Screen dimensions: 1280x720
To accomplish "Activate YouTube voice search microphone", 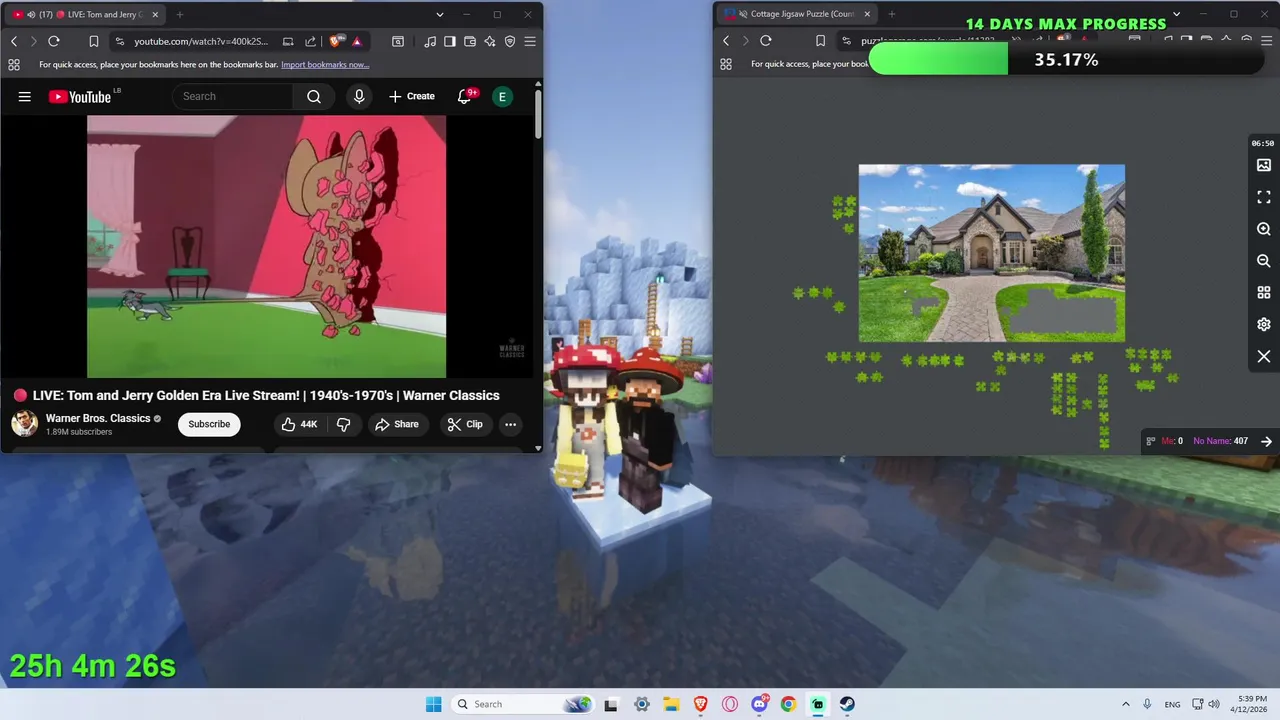I will tap(359, 97).
